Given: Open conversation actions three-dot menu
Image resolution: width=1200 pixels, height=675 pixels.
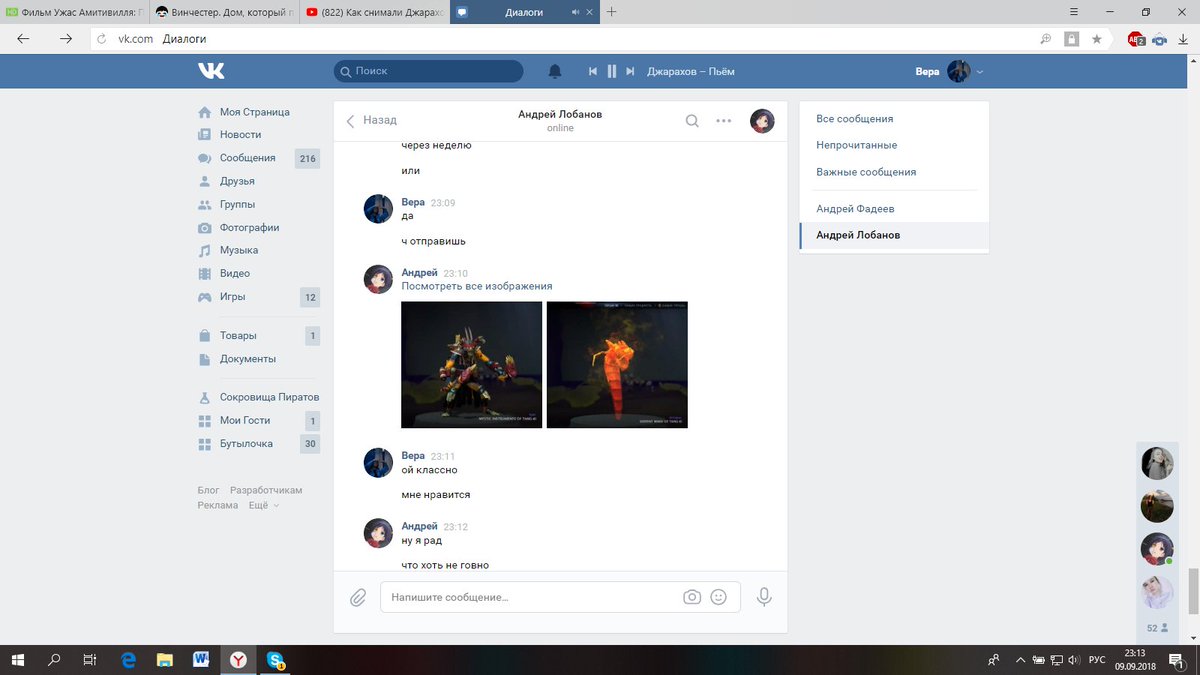Looking at the screenshot, I should 724,121.
